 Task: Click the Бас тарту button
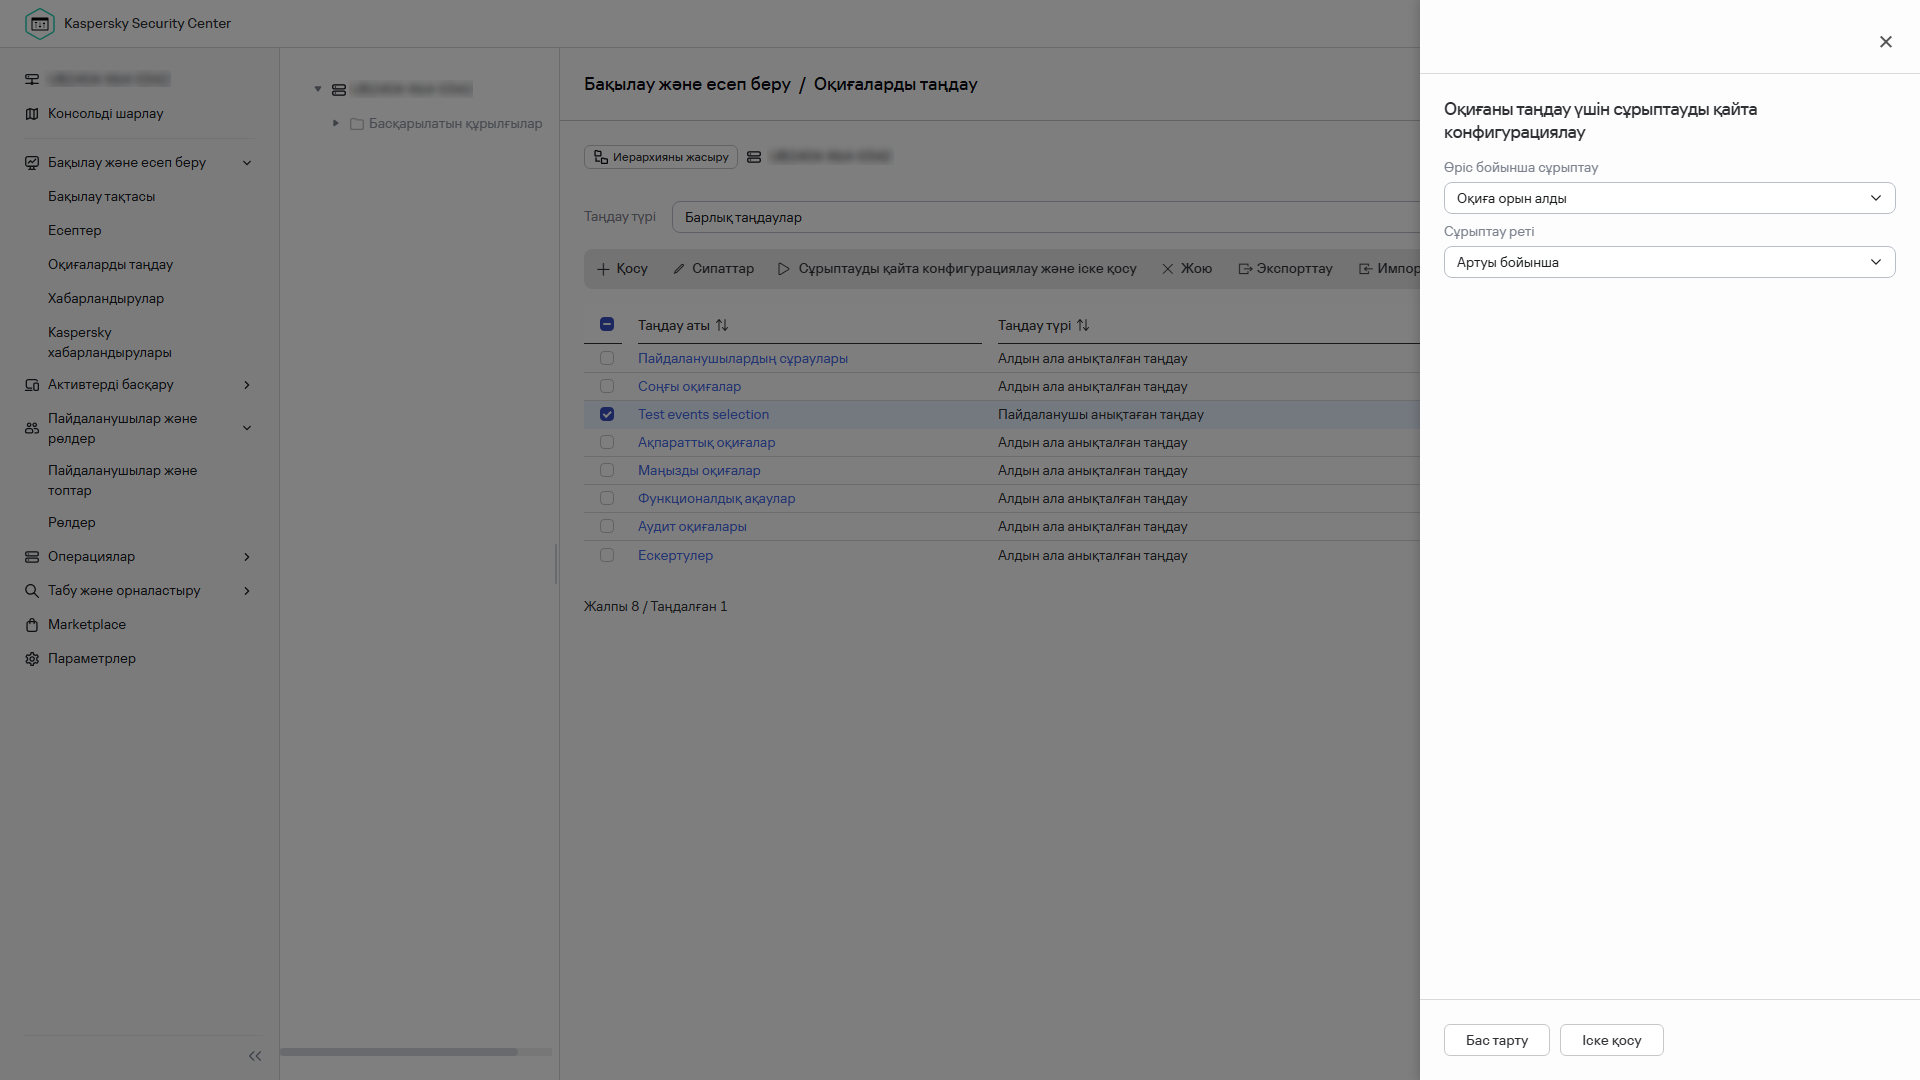tap(1496, 1040)
